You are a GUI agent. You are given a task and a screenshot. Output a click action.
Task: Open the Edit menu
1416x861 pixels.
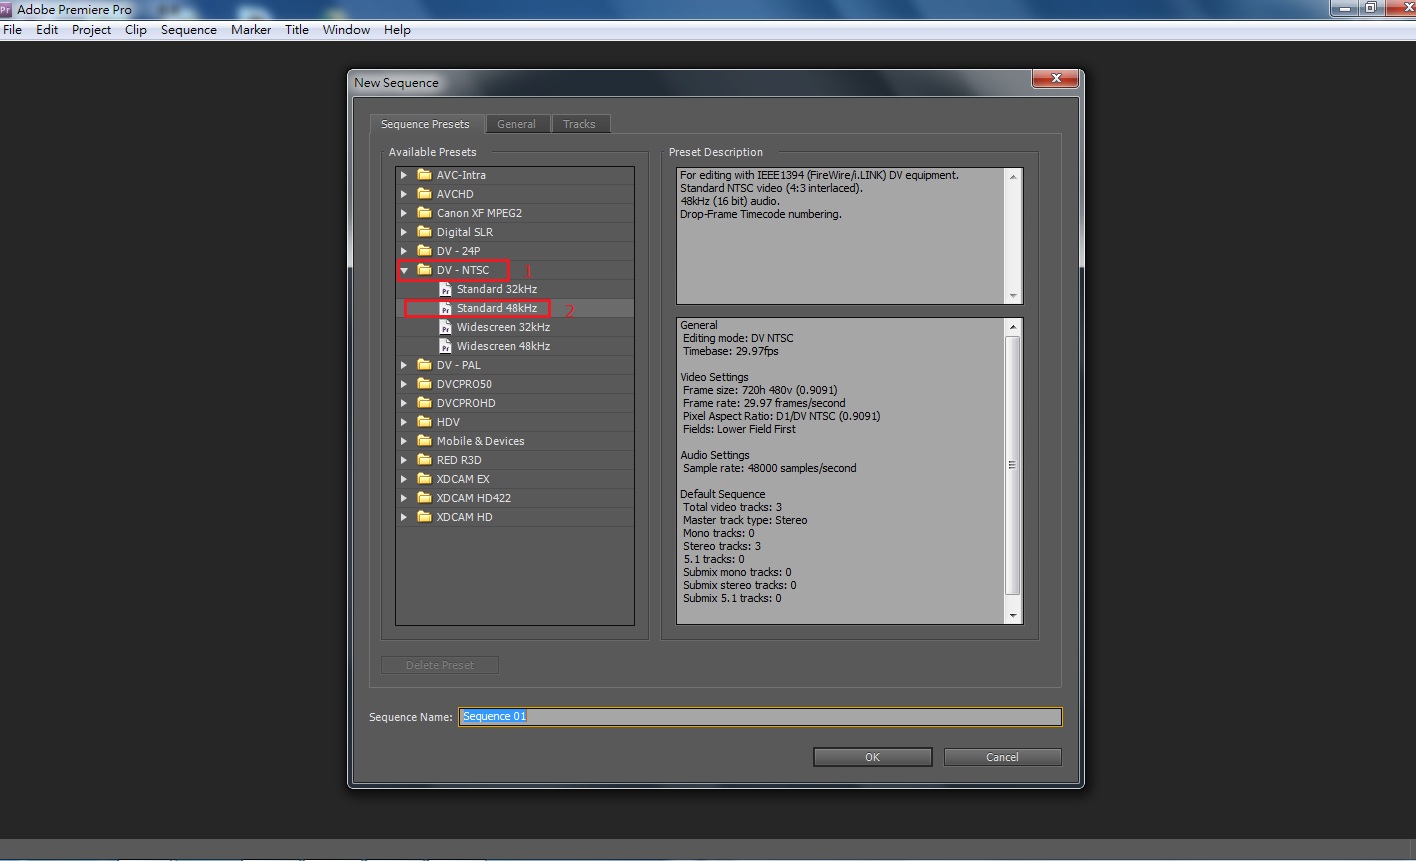pos(47,30)
